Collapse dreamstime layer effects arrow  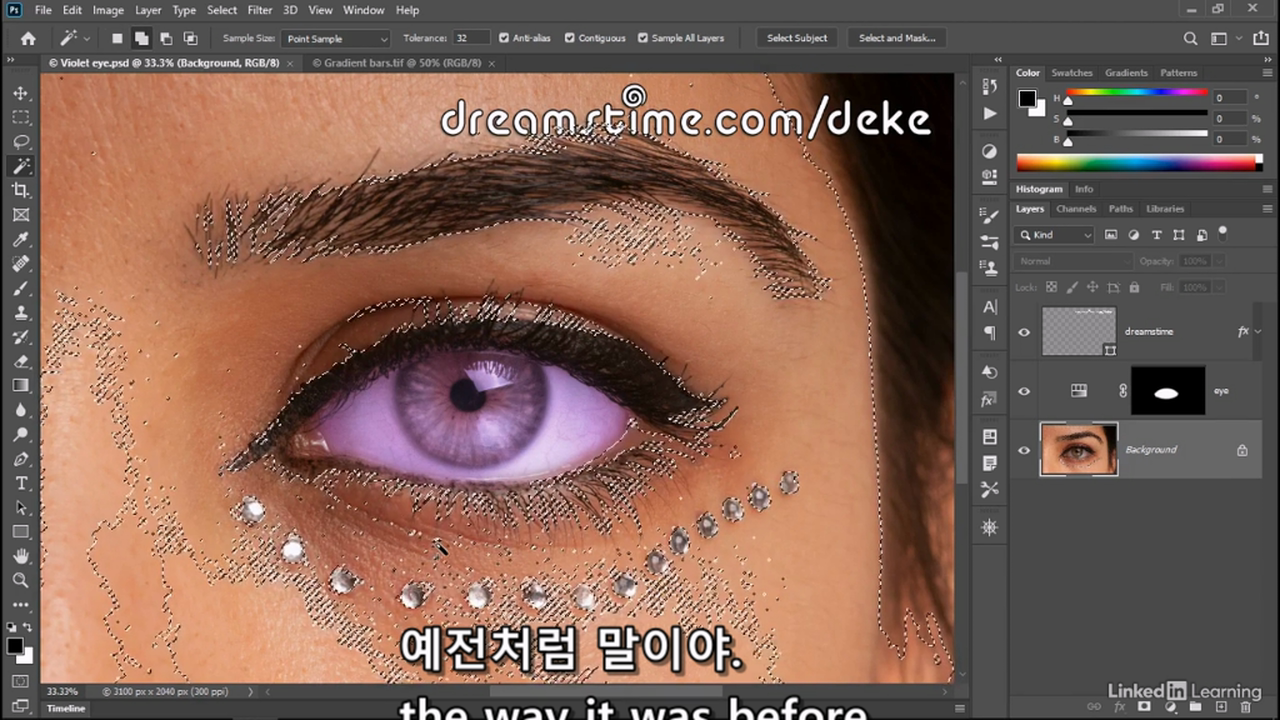pyautogui.click(x=1258, y=331)
